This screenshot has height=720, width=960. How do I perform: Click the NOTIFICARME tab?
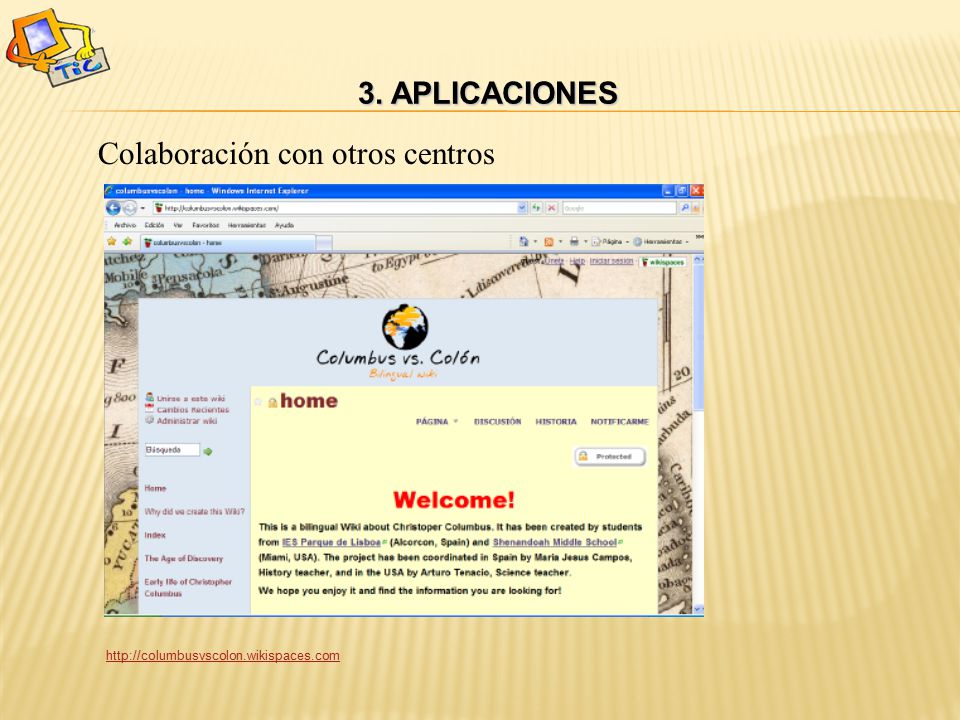[620, 422]
